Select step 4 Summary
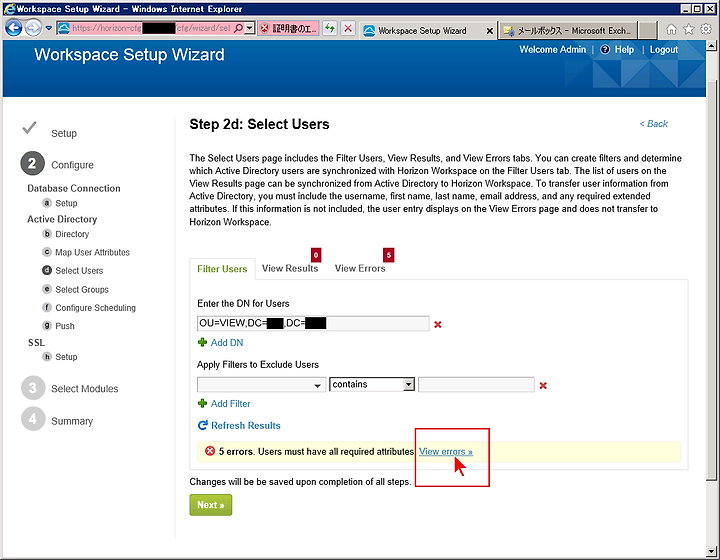 click(x=57, y=420)
